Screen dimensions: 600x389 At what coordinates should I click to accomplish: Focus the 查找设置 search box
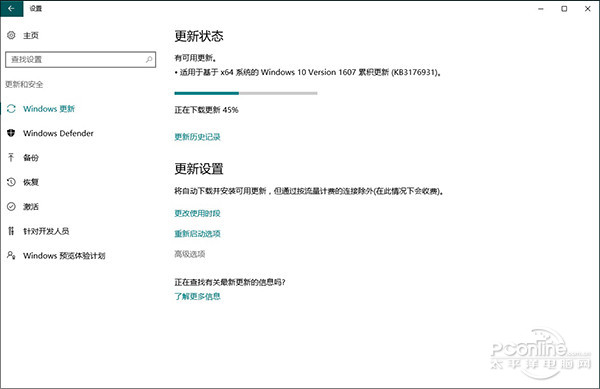(x=80, y=60)
